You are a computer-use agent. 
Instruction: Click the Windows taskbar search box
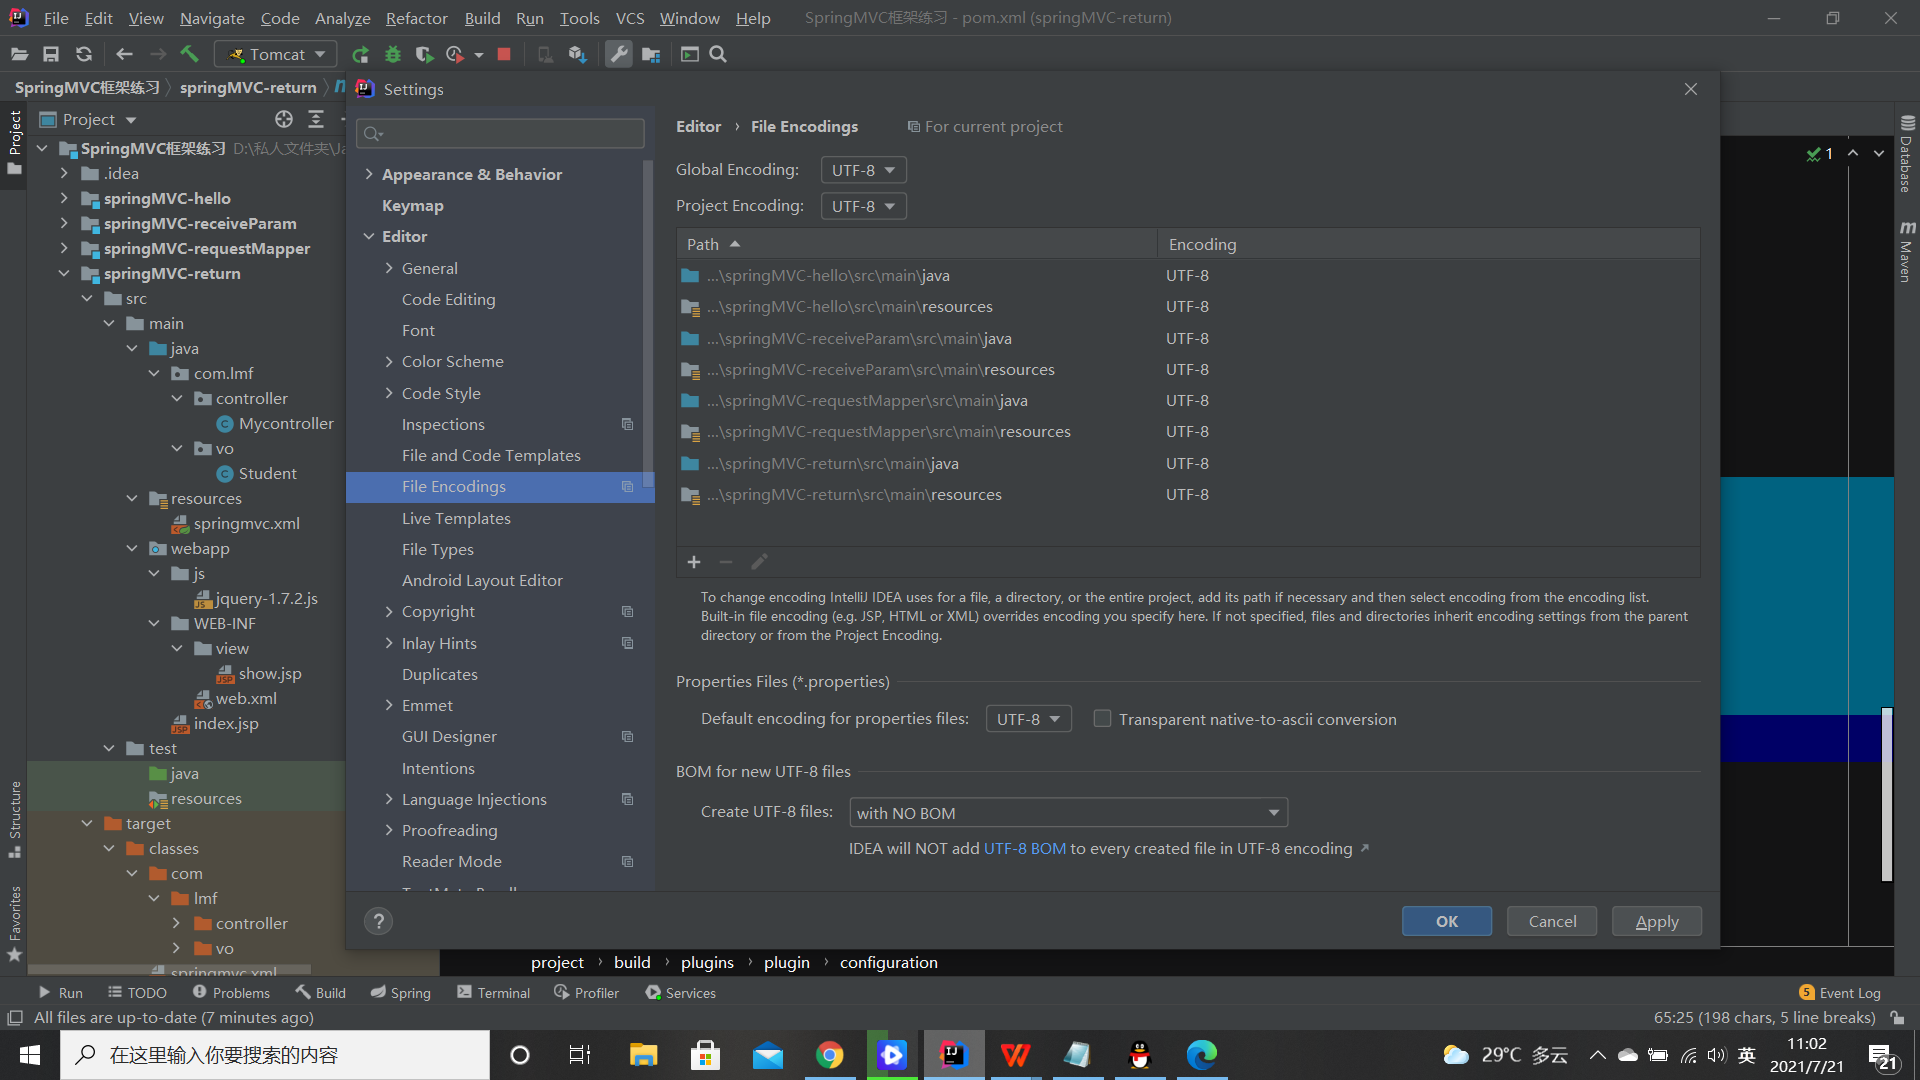tap(275, 1055)
